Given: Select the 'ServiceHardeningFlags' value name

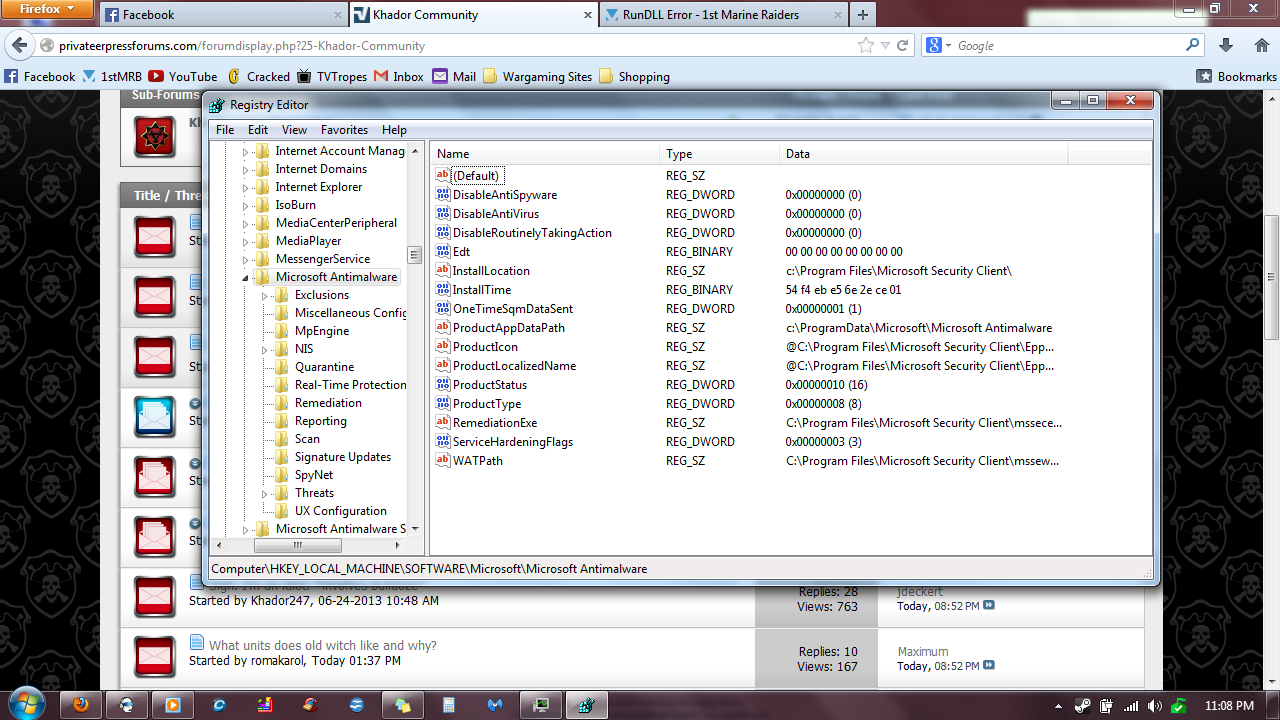Looking at the screenshot, I should [513, 441].
